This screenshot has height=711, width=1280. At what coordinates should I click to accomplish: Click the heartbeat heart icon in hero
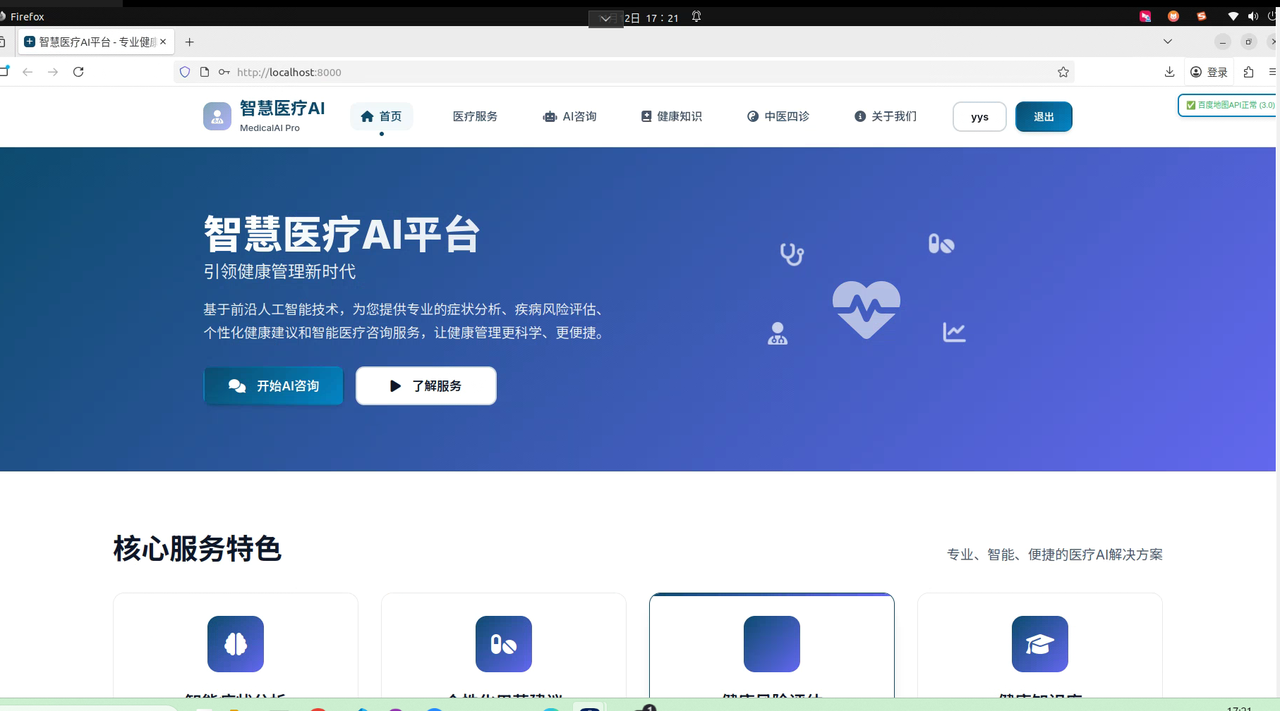click(866, 309)
